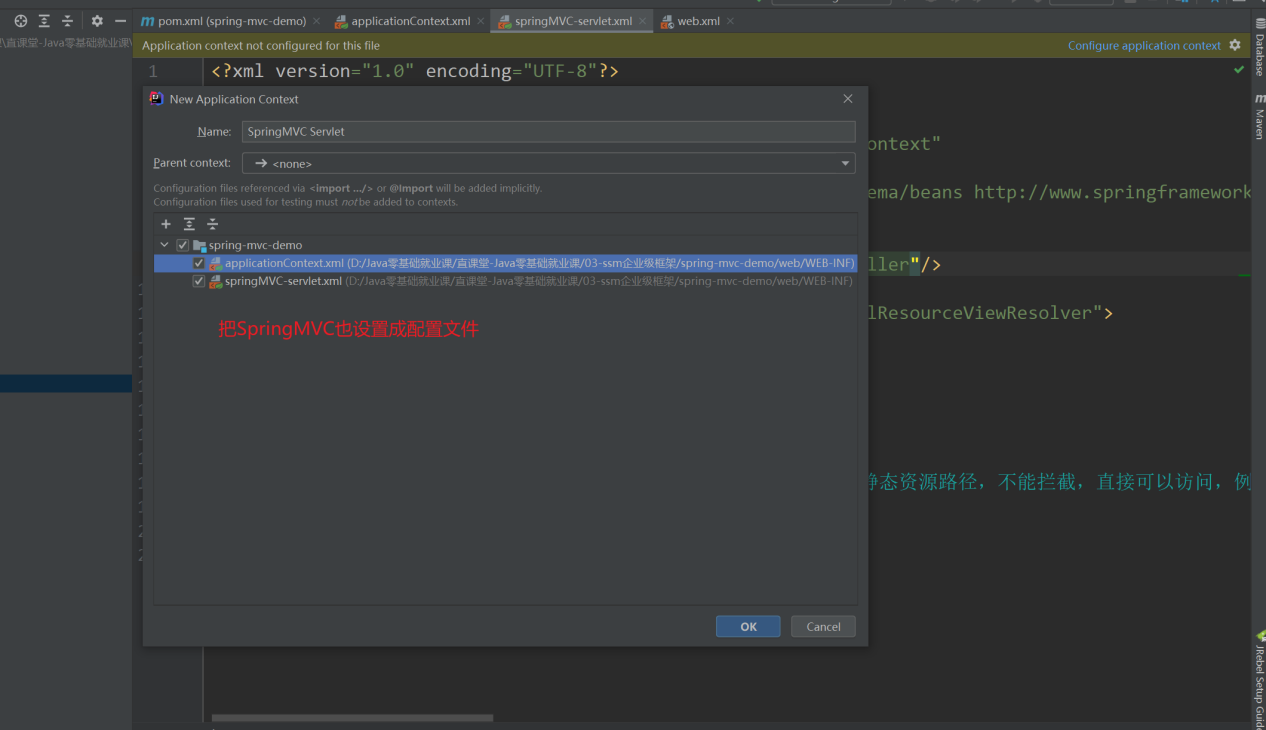Click editor horizontal scrollbar at bottom

352,718
